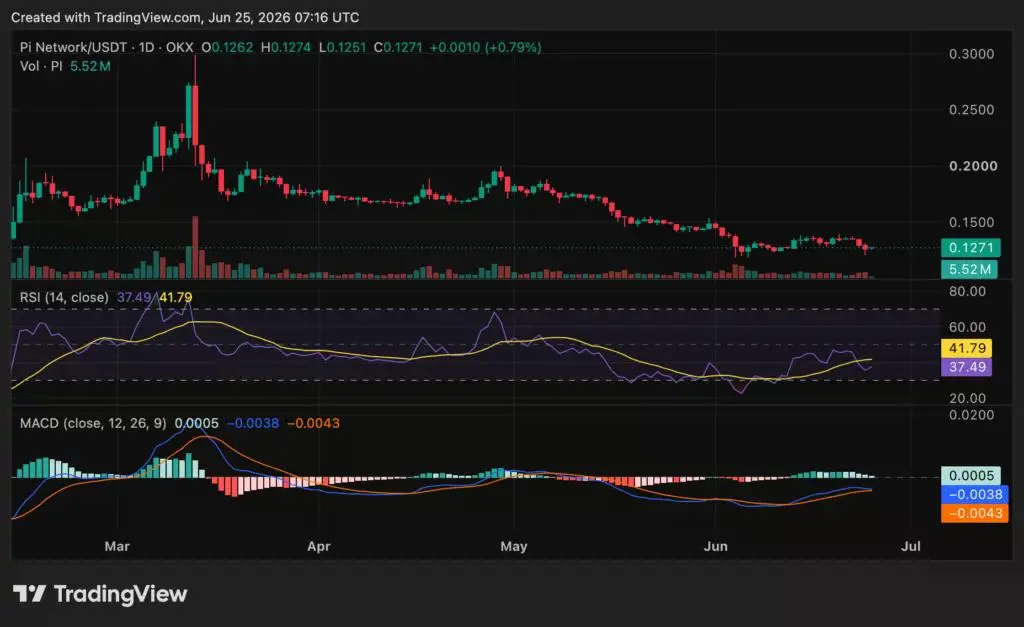Click the MACD (close, 12, 26, 9) label

(93, 423)
